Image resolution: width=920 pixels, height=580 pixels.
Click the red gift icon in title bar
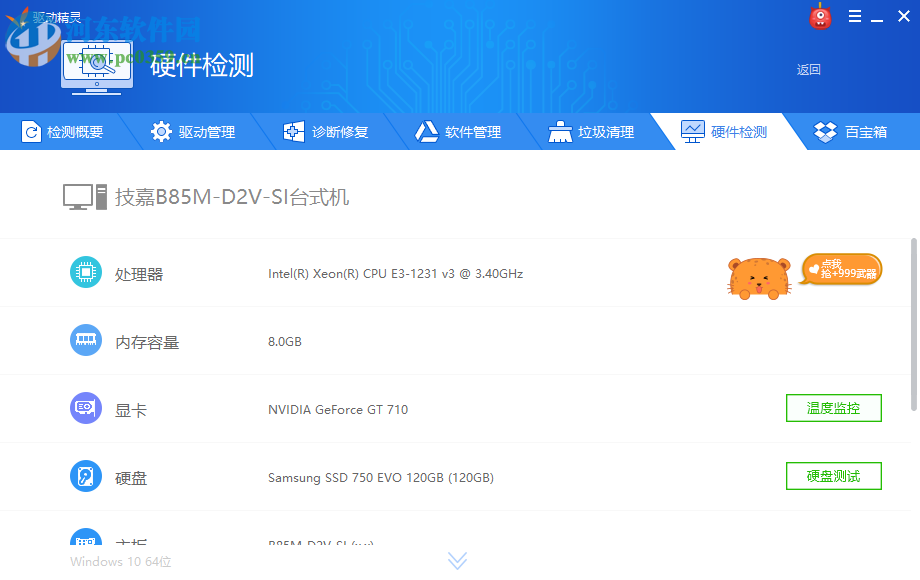820,16
